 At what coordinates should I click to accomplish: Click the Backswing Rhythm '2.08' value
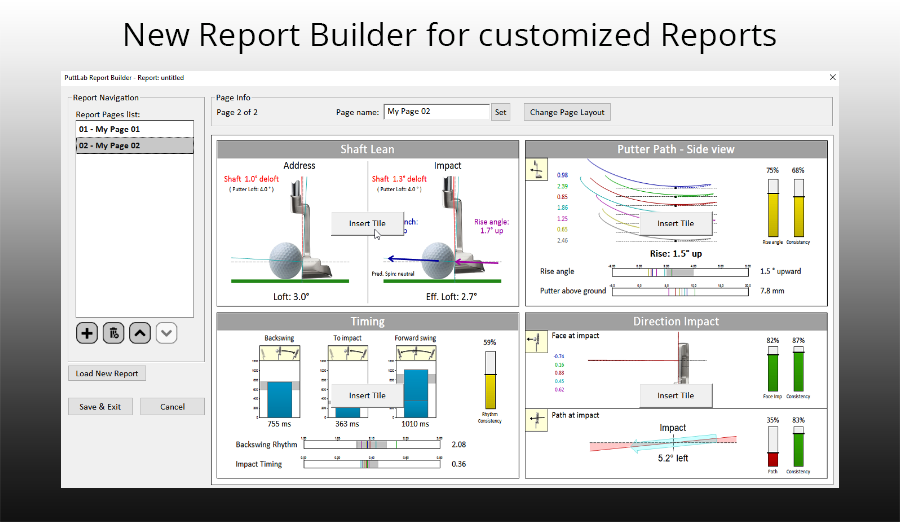[459, 444]
